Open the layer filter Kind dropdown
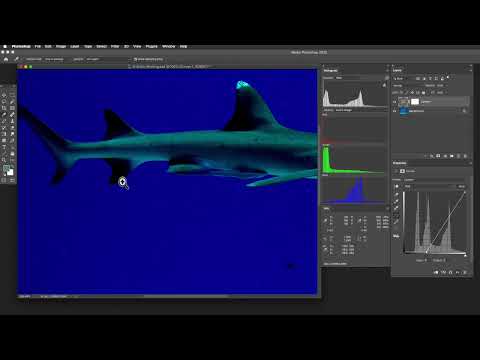This screenshot has width=480, height=360. click(402, 78)
